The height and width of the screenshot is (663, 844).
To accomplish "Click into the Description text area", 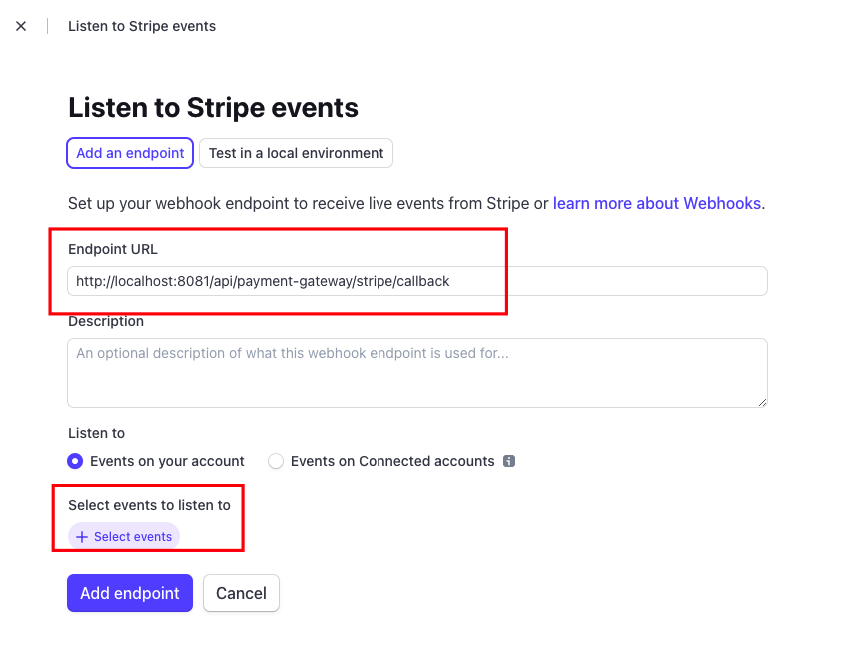I will 417,372.
